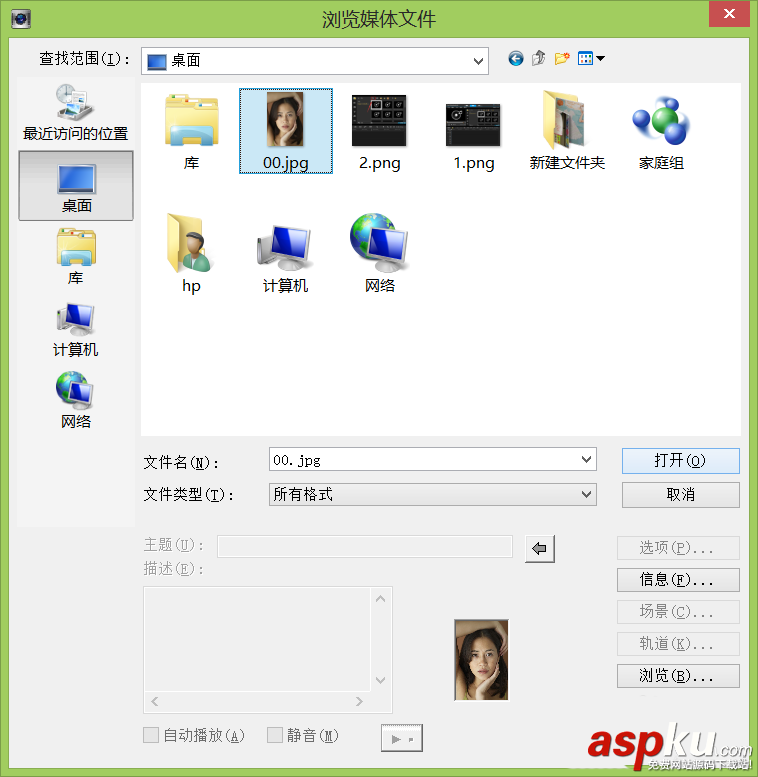Select the 家庭组 icon
Viewport: 758px width, 777px height.
point(661,133)
